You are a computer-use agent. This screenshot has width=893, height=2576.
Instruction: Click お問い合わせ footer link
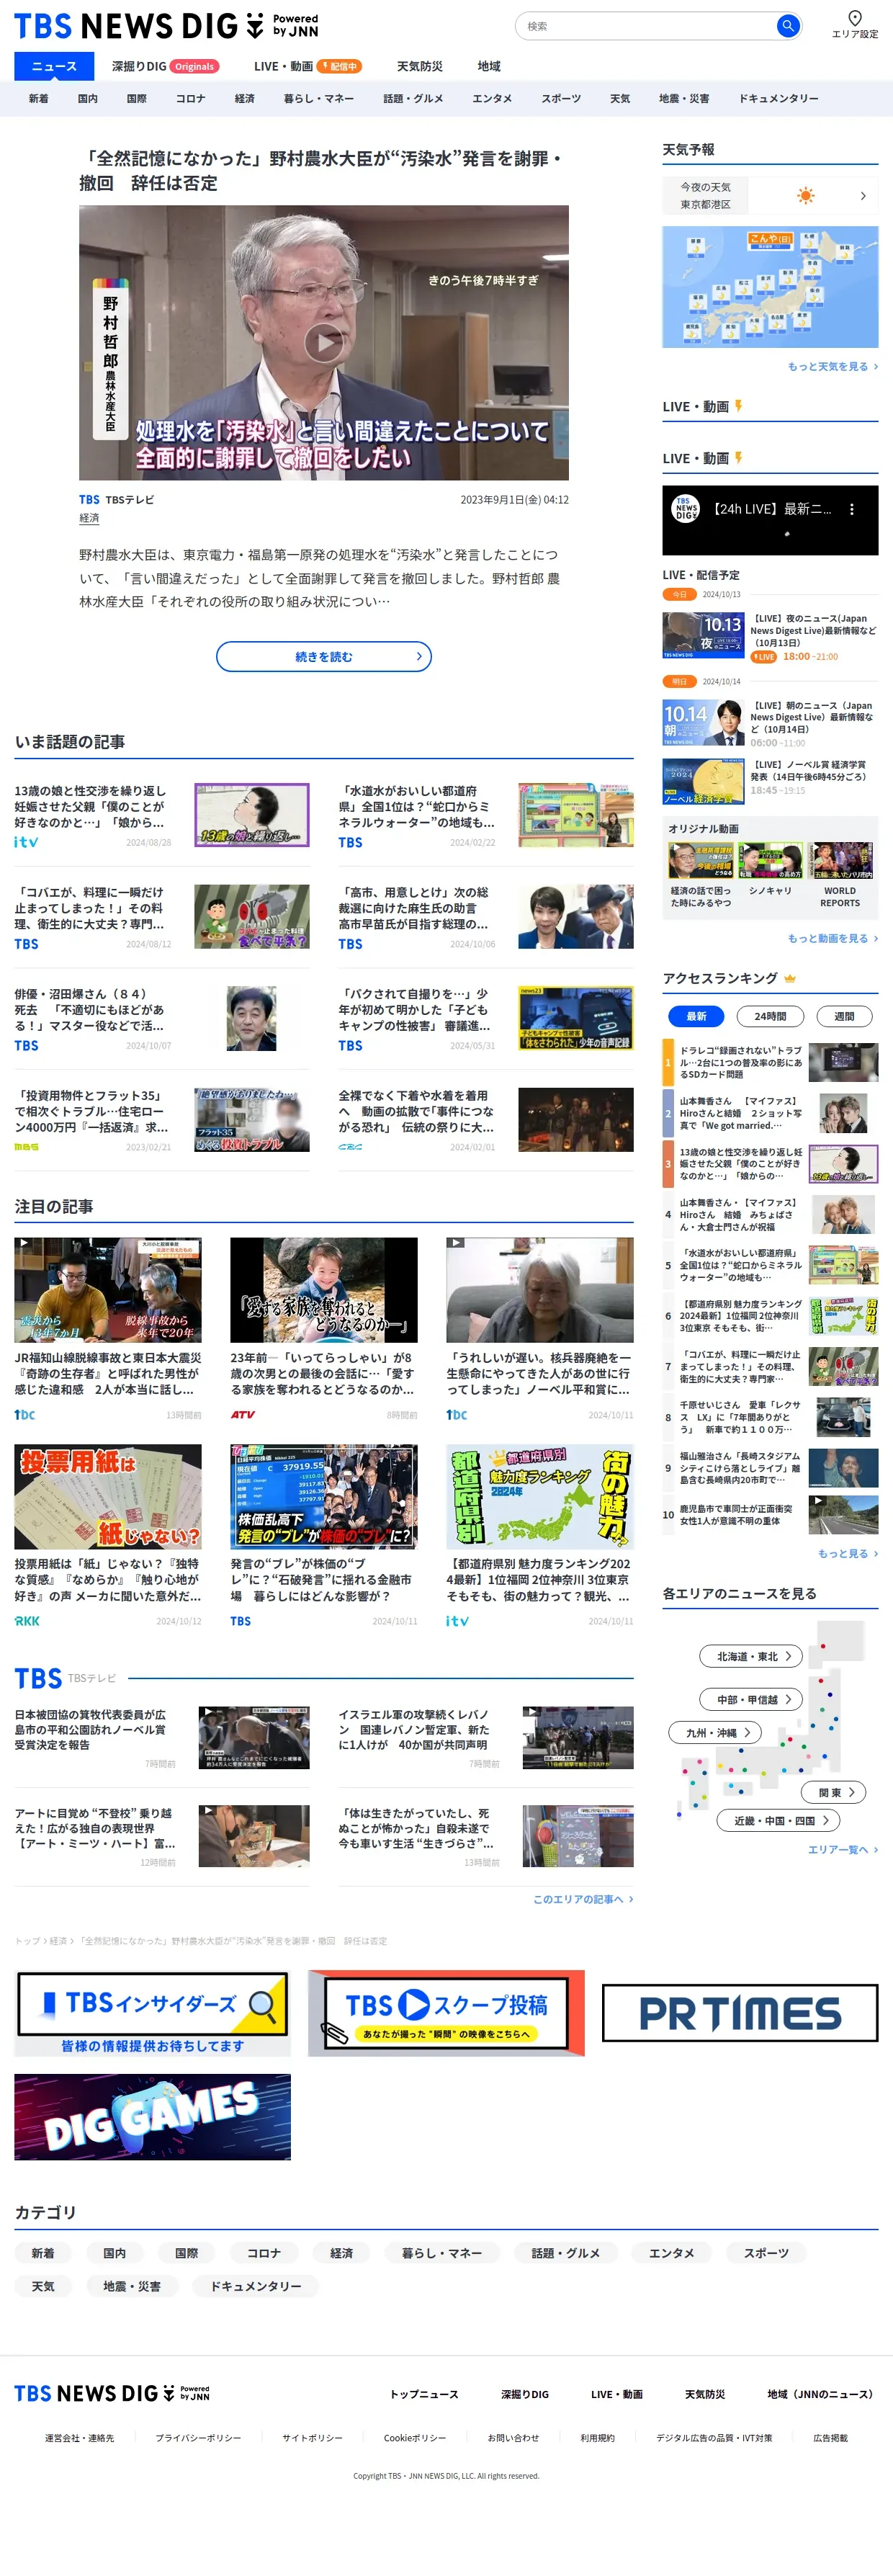513,2438
